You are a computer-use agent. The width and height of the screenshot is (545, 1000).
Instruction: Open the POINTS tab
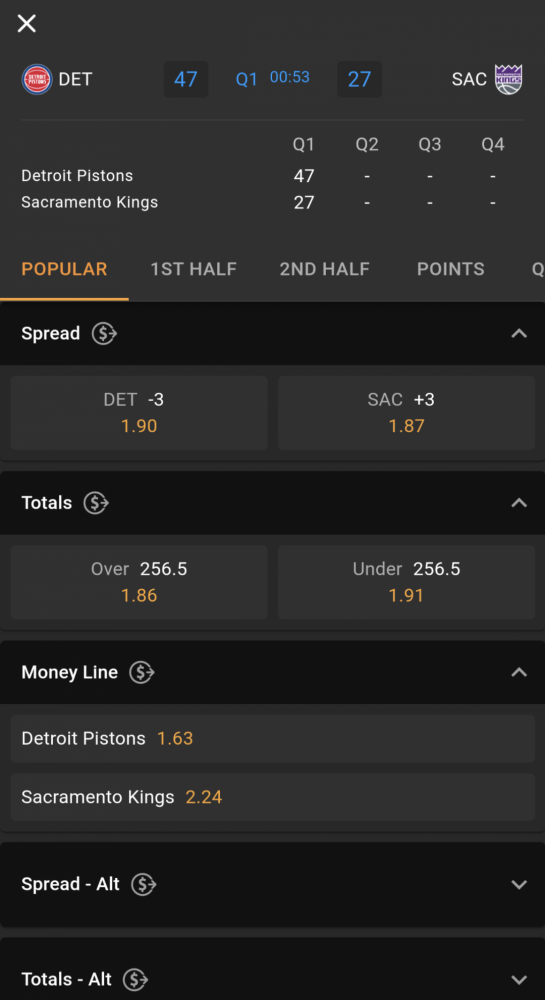pos(451,269)
